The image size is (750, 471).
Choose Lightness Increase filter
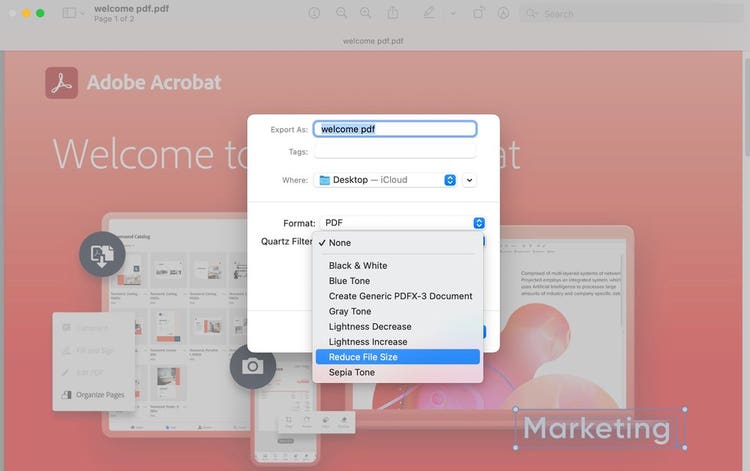click(397, 342)
